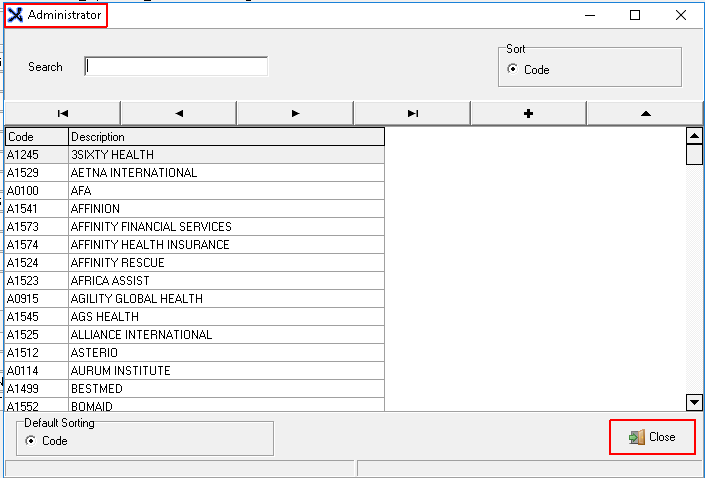Go to previous record arrow button
The width and height of the screenshot is (705, 478).
[x=179, y=113]
